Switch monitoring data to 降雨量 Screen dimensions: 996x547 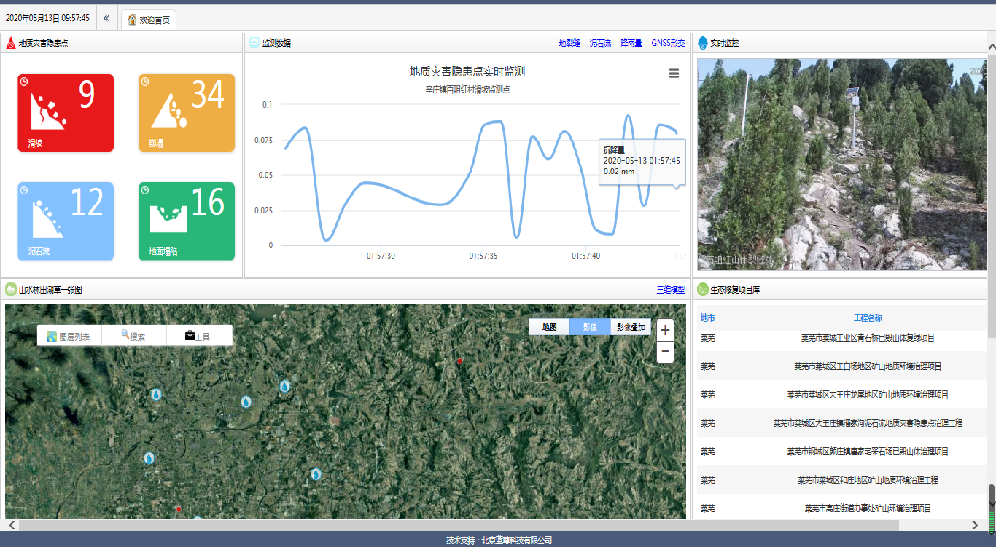point(631,43)
